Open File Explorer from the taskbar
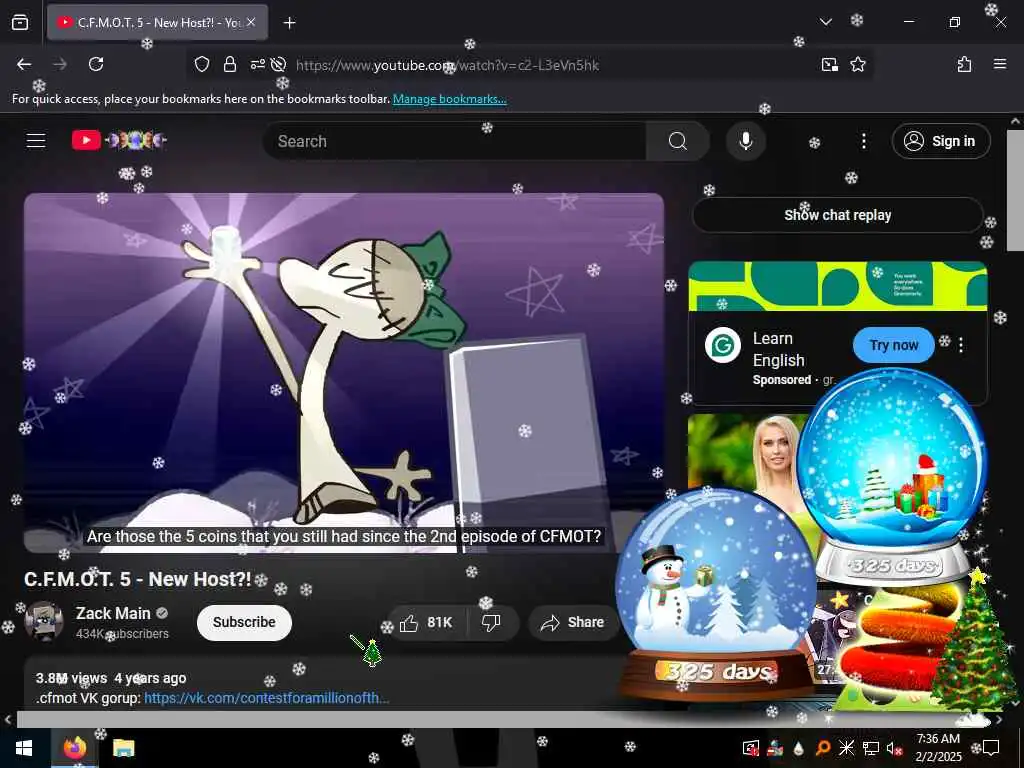Image resolution: width=1024 pixels, height=768 pixels. coord(123,748)
